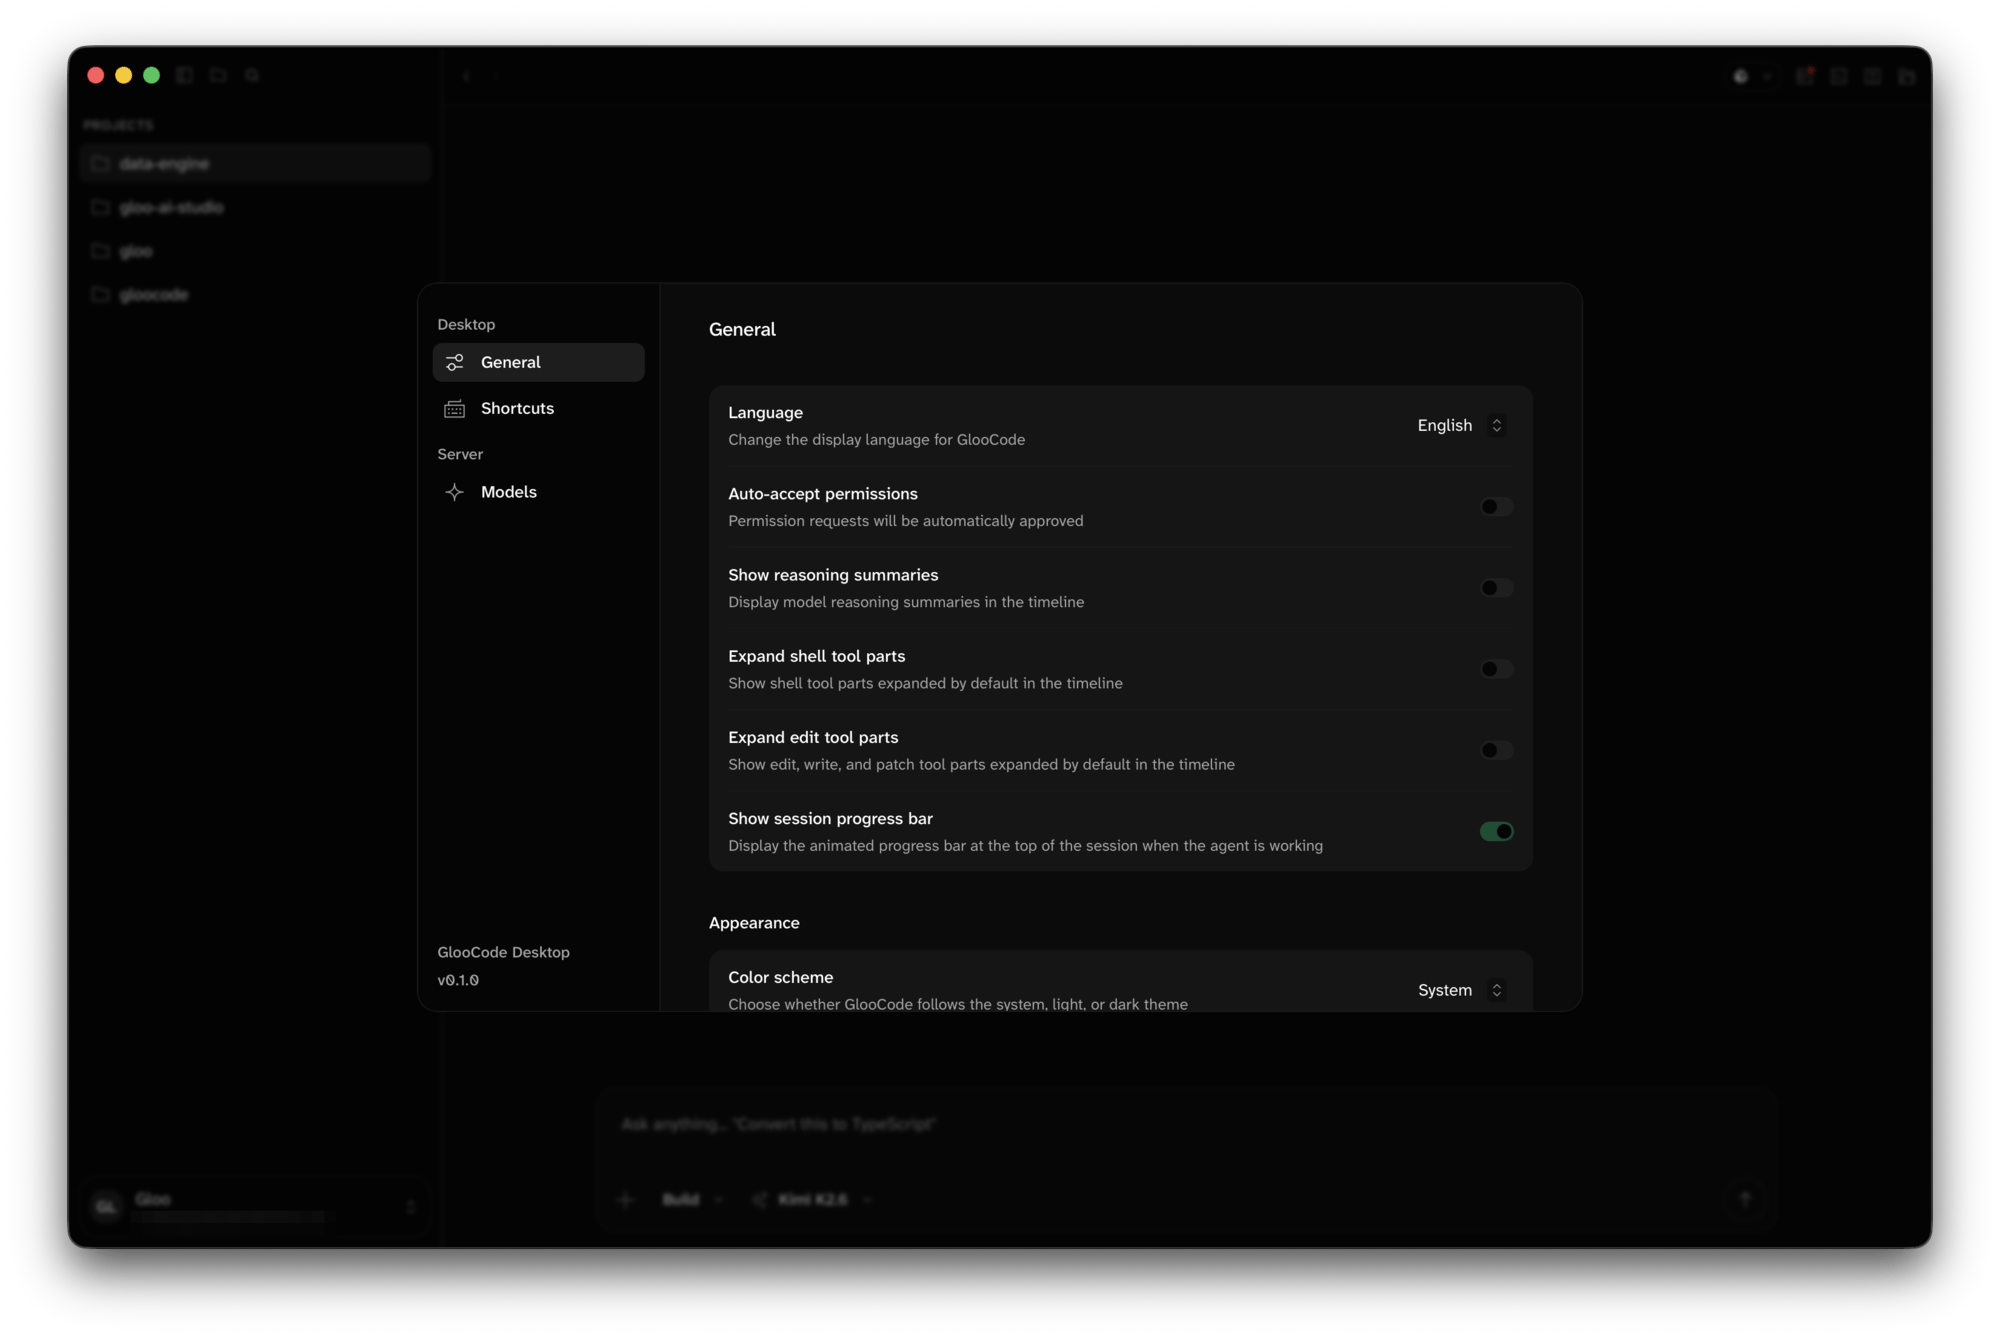This screenshot has height=1338, width=2000.
Task: Open the status circle dropdown at top right
Action: [1751, 76]
